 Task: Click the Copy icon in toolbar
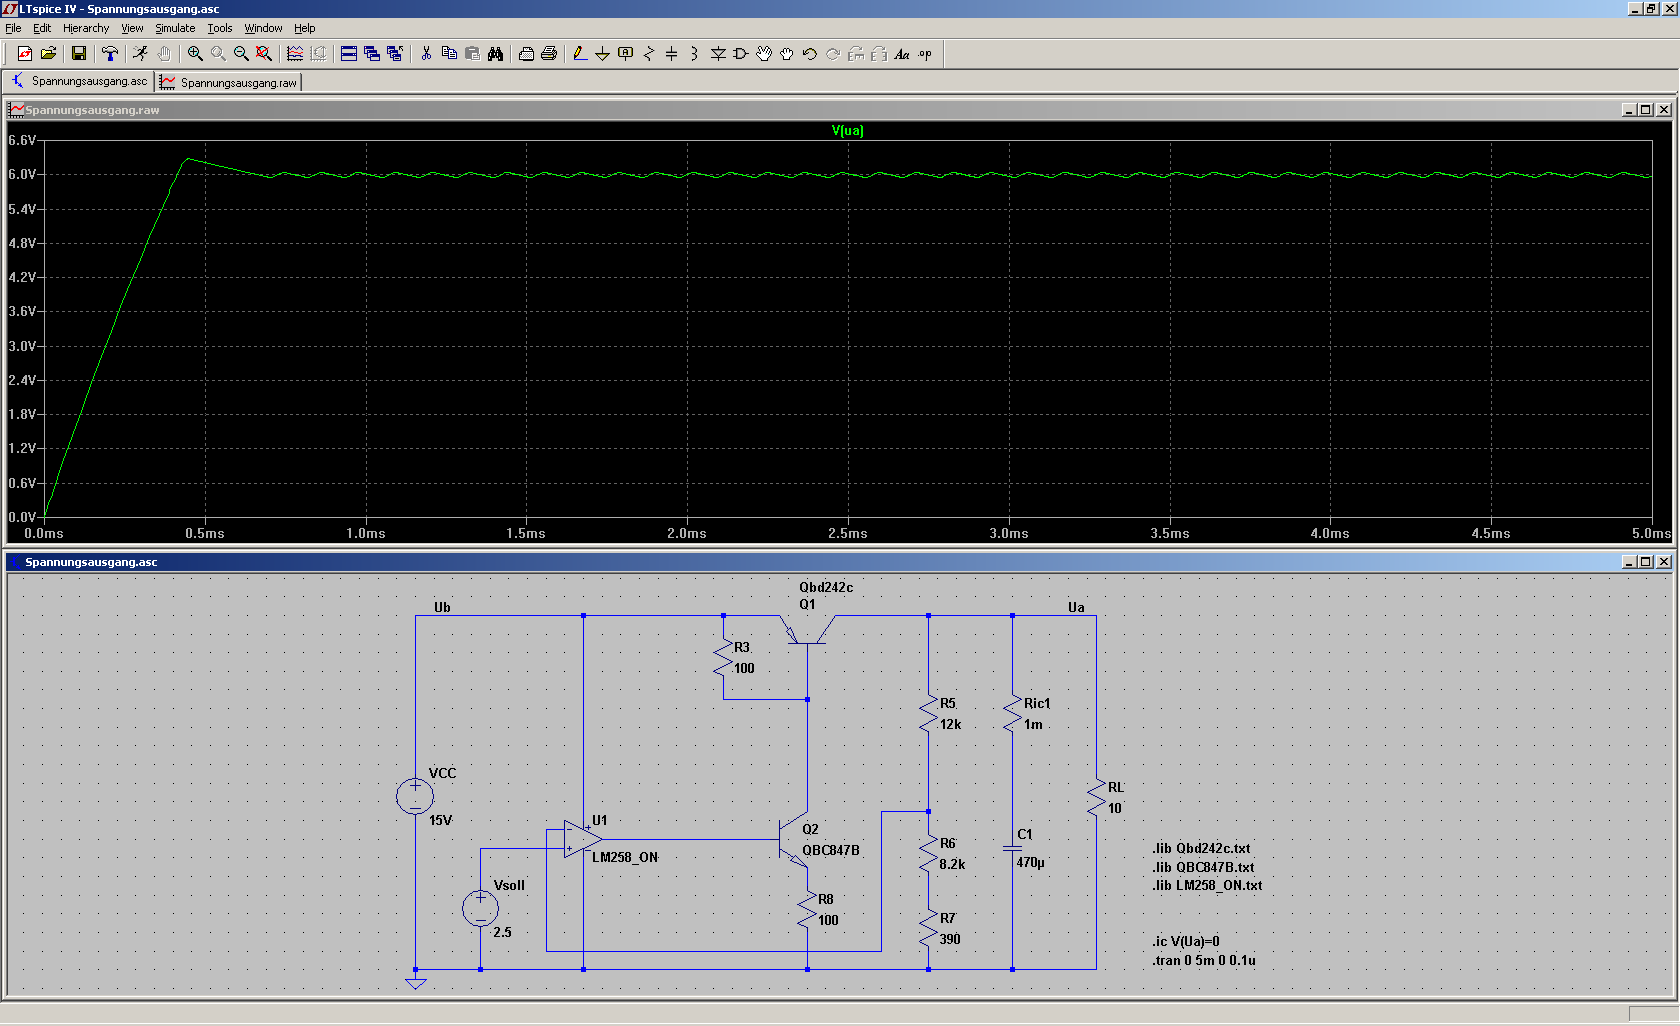[449, 54]
